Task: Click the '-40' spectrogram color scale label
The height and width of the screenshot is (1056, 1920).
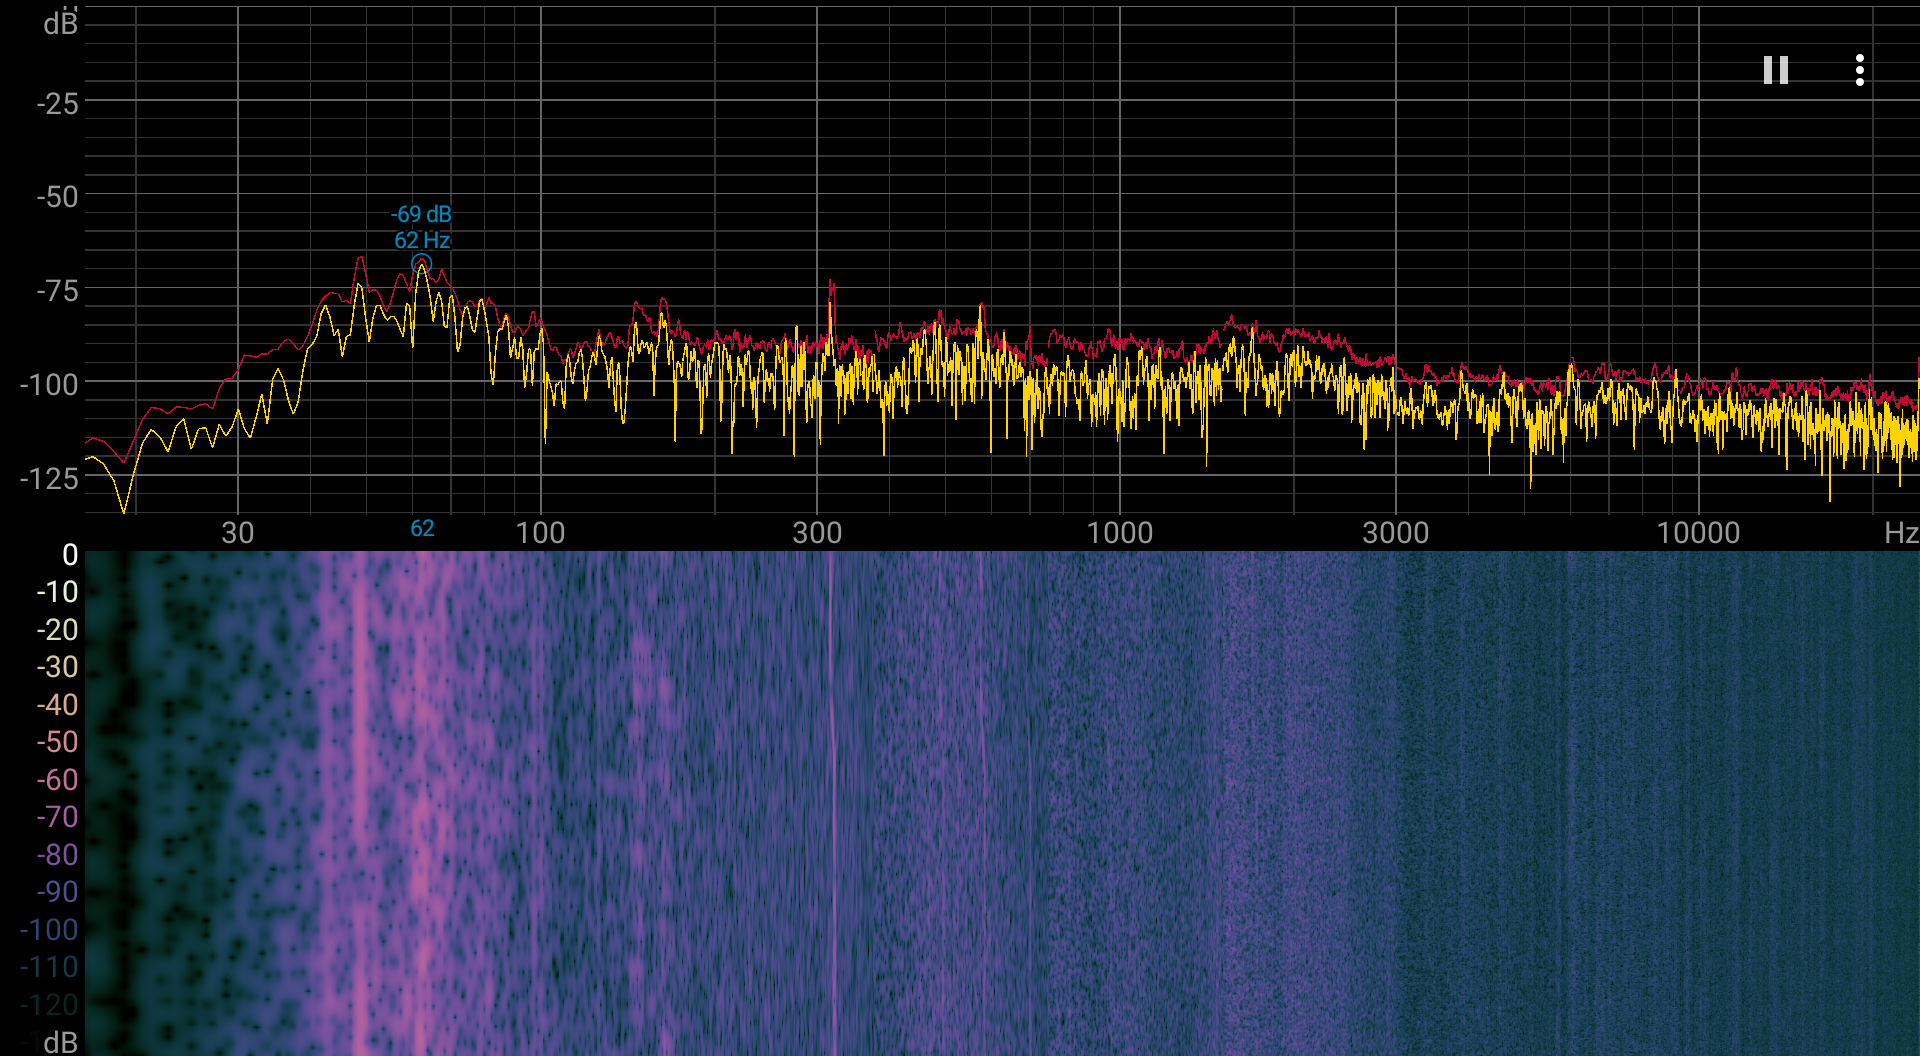Action: pyautogui.click(x=57, y=705)
